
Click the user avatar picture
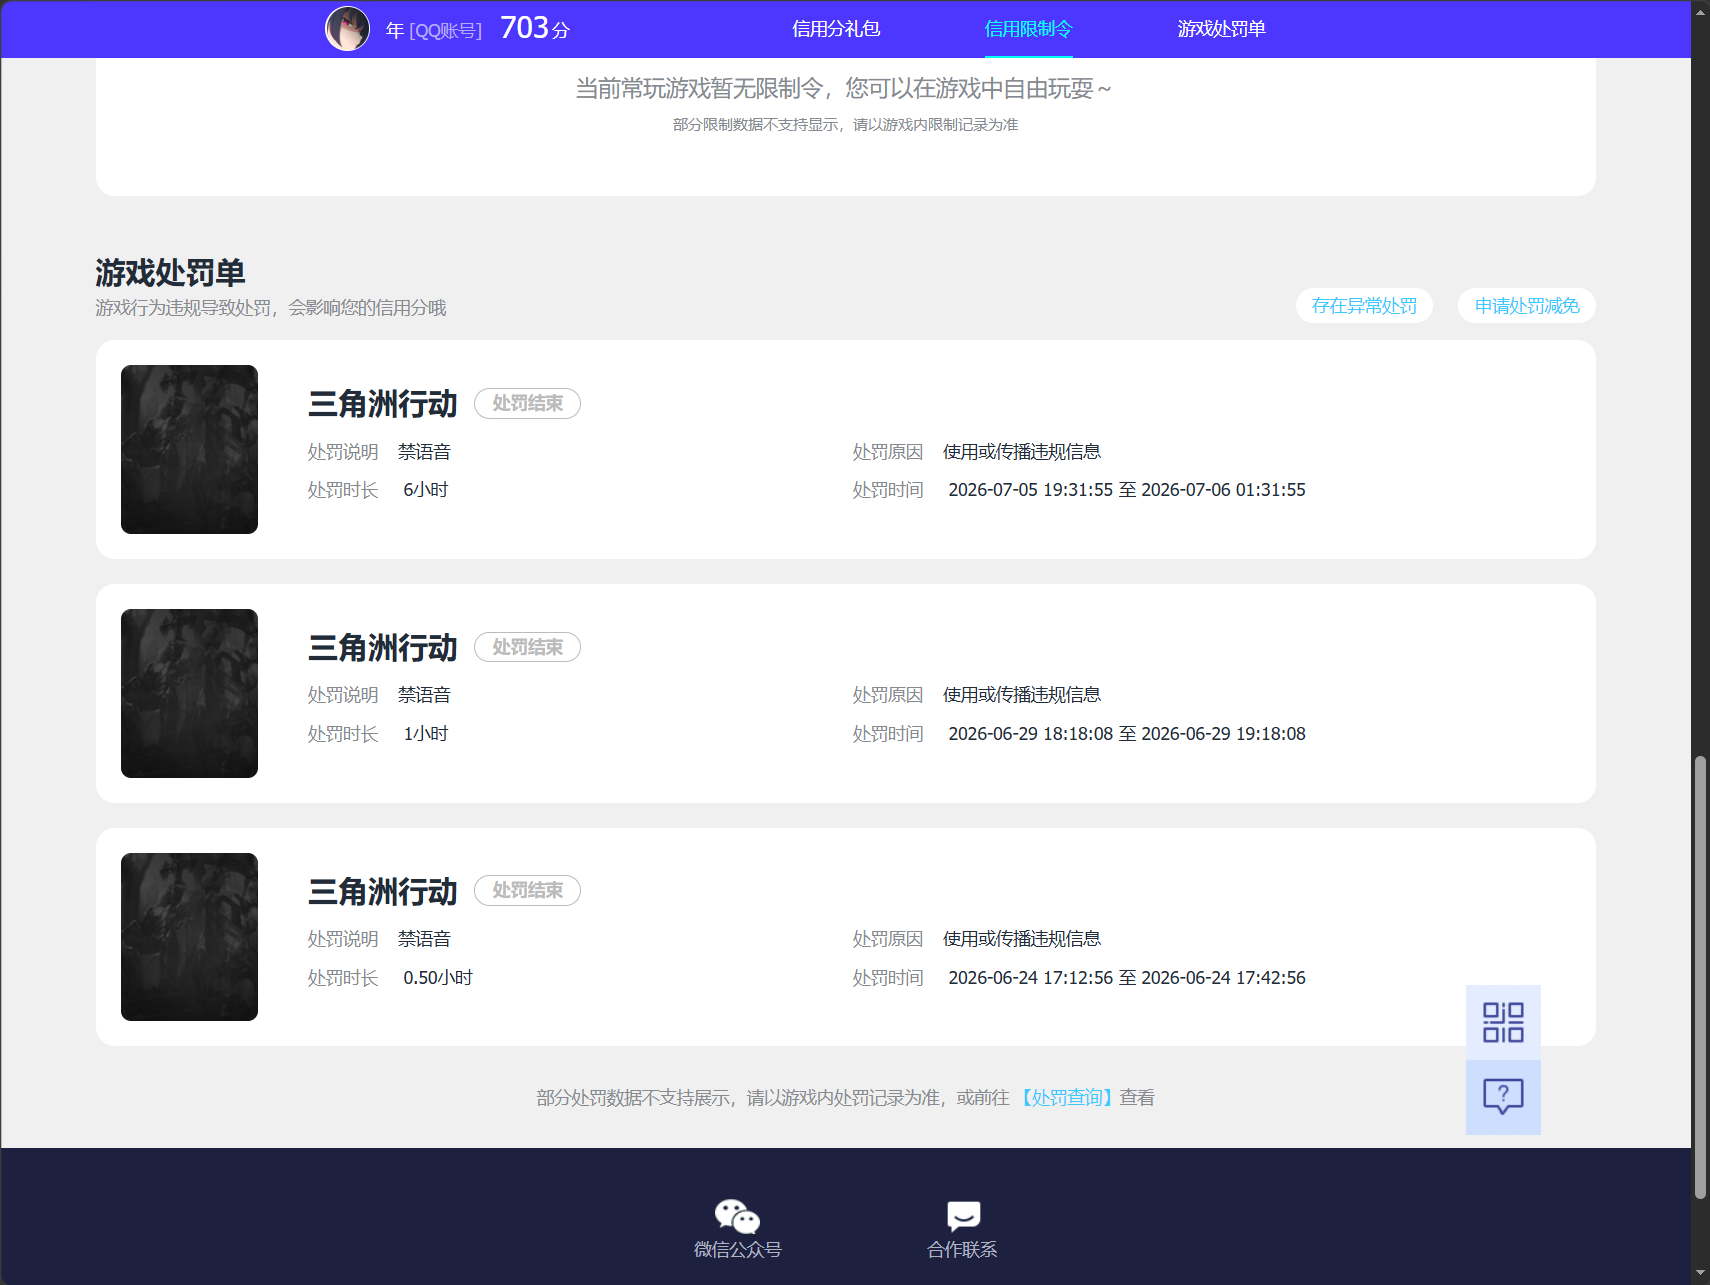(x=348, y=29)
